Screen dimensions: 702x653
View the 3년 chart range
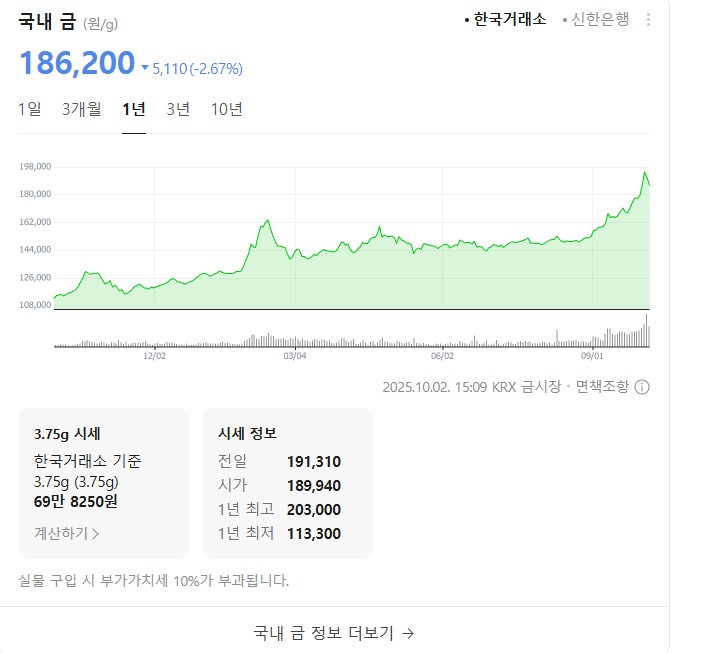coord(178,109)
